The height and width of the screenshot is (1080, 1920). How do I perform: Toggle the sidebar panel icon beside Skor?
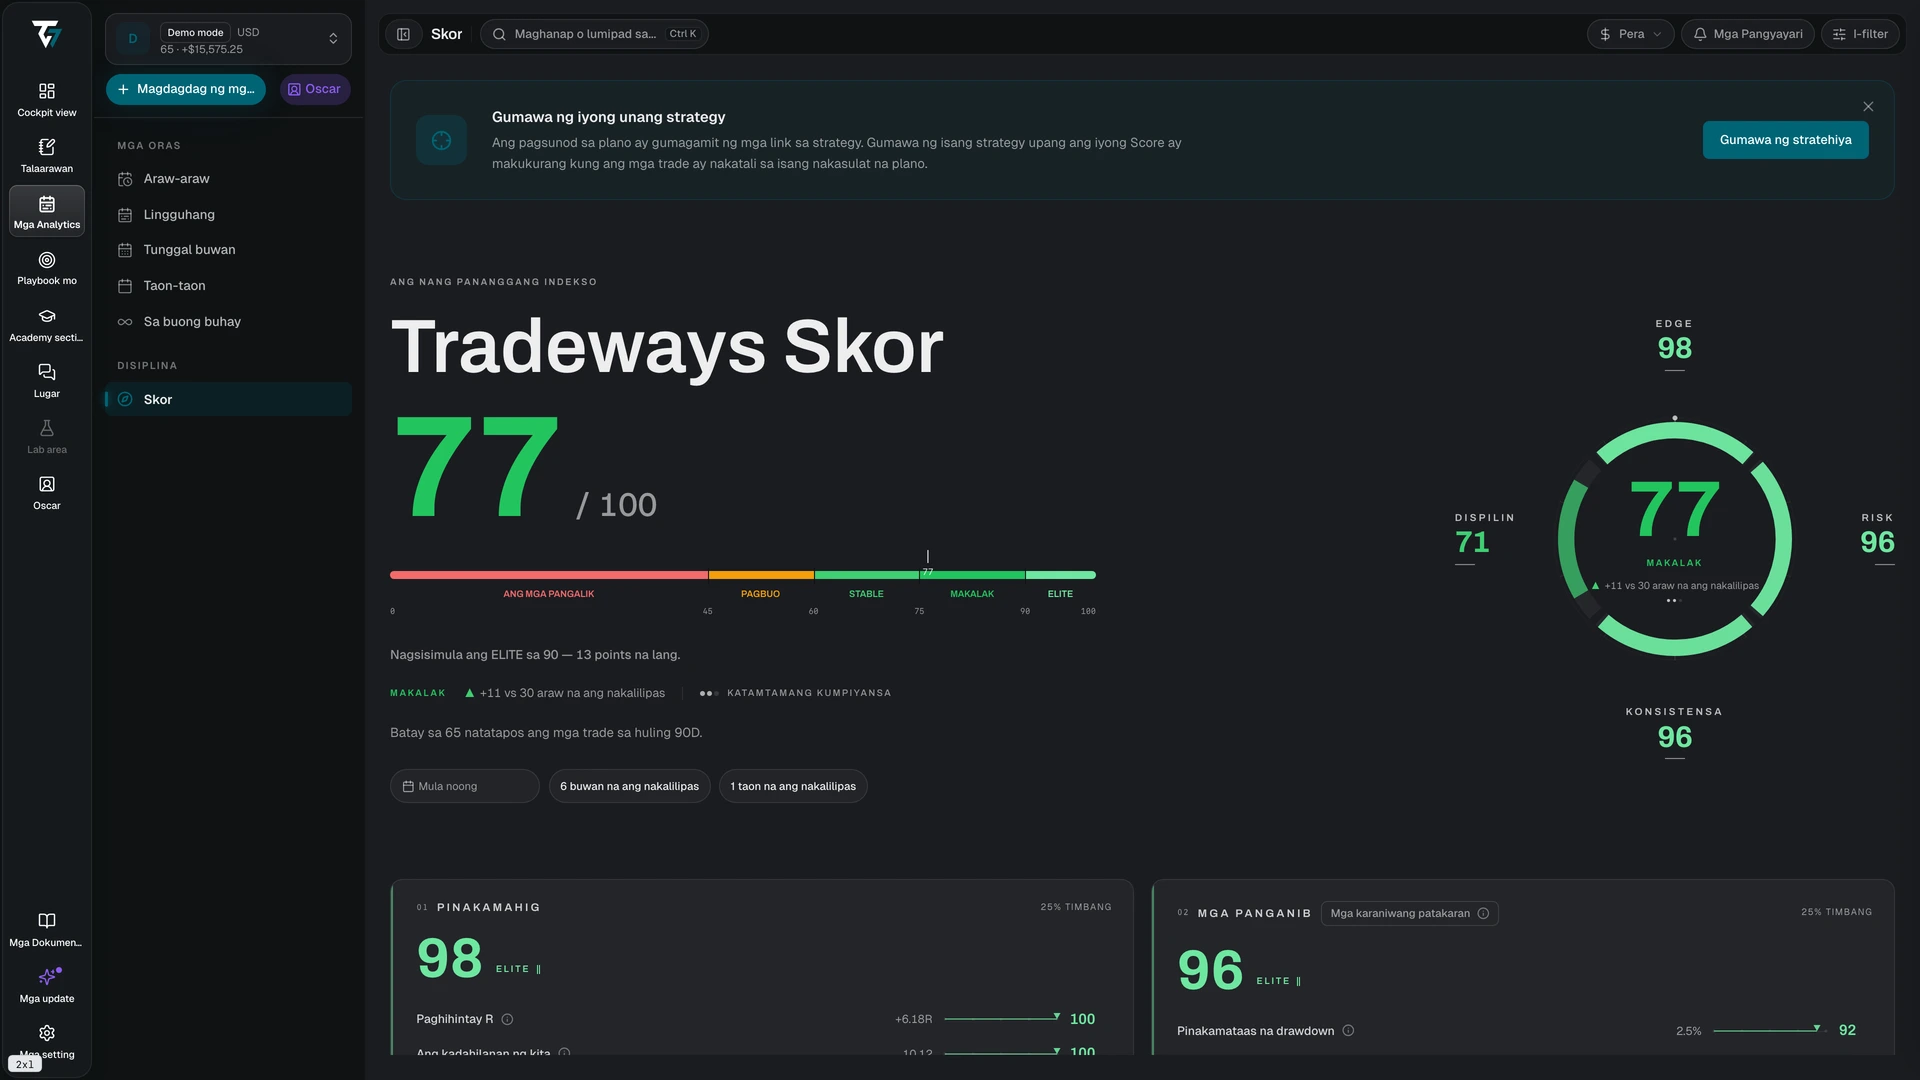tap(403, 34)
